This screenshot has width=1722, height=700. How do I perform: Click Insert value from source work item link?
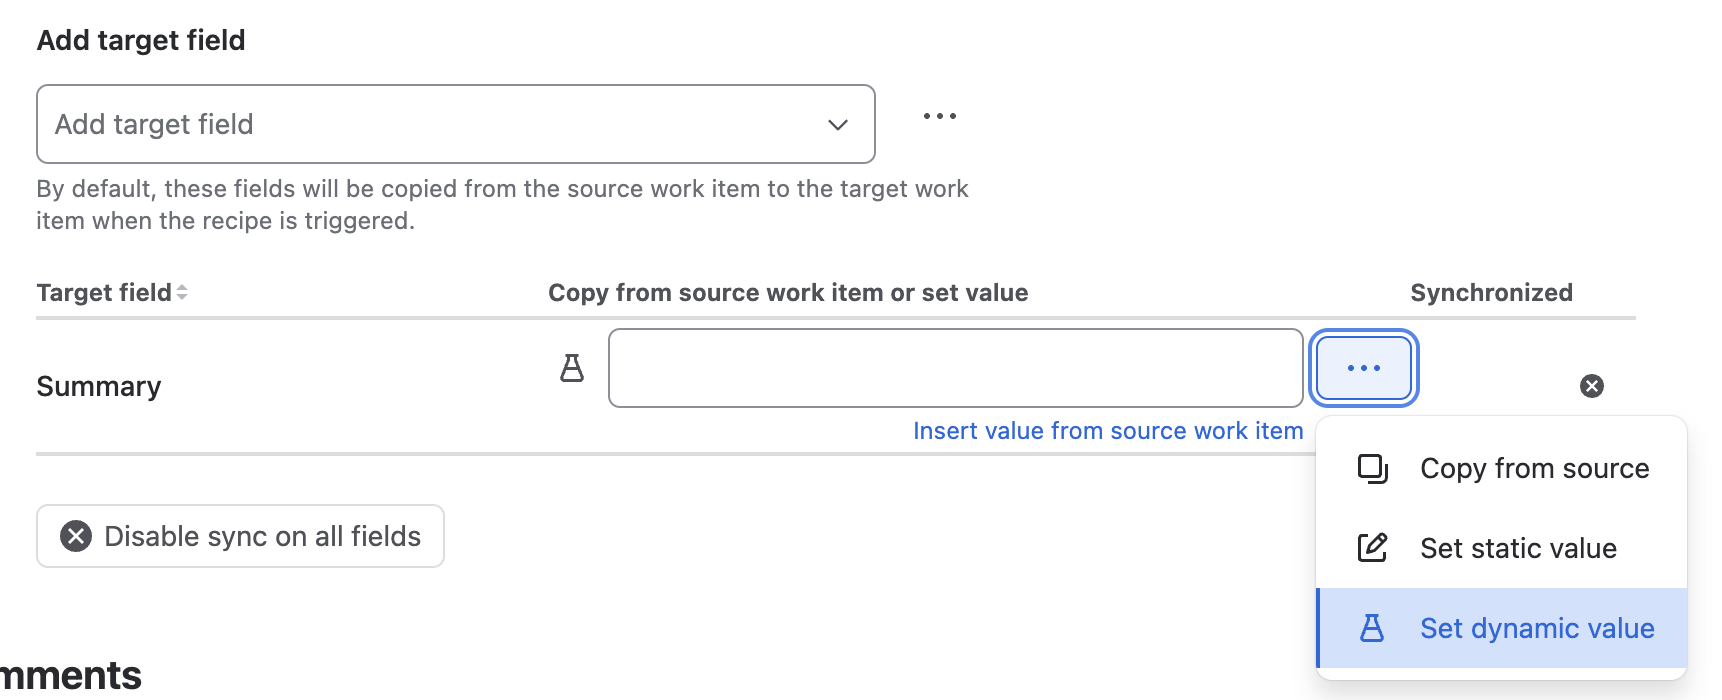point(1108,431)
